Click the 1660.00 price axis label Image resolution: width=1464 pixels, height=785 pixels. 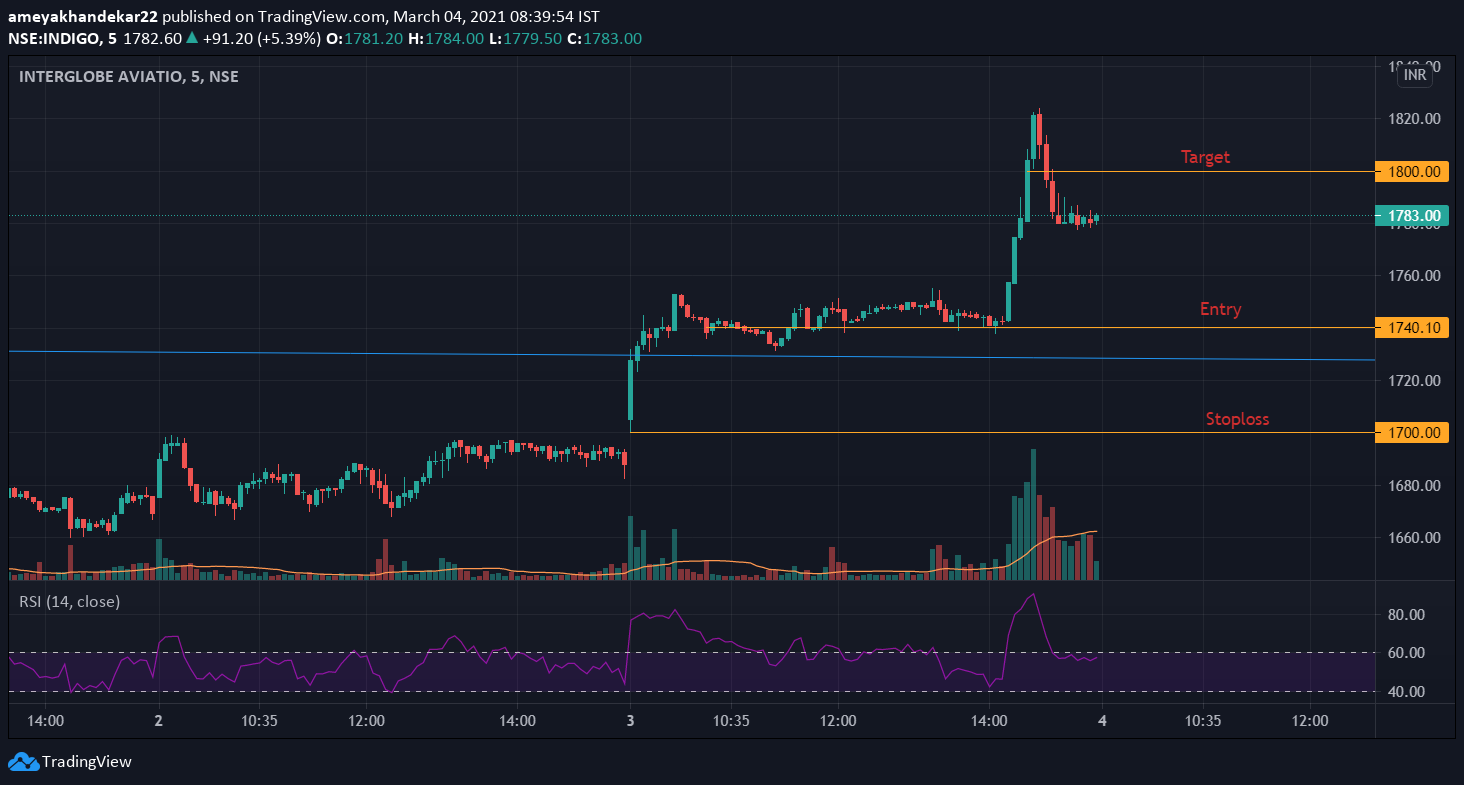(x=1413, y=538)
